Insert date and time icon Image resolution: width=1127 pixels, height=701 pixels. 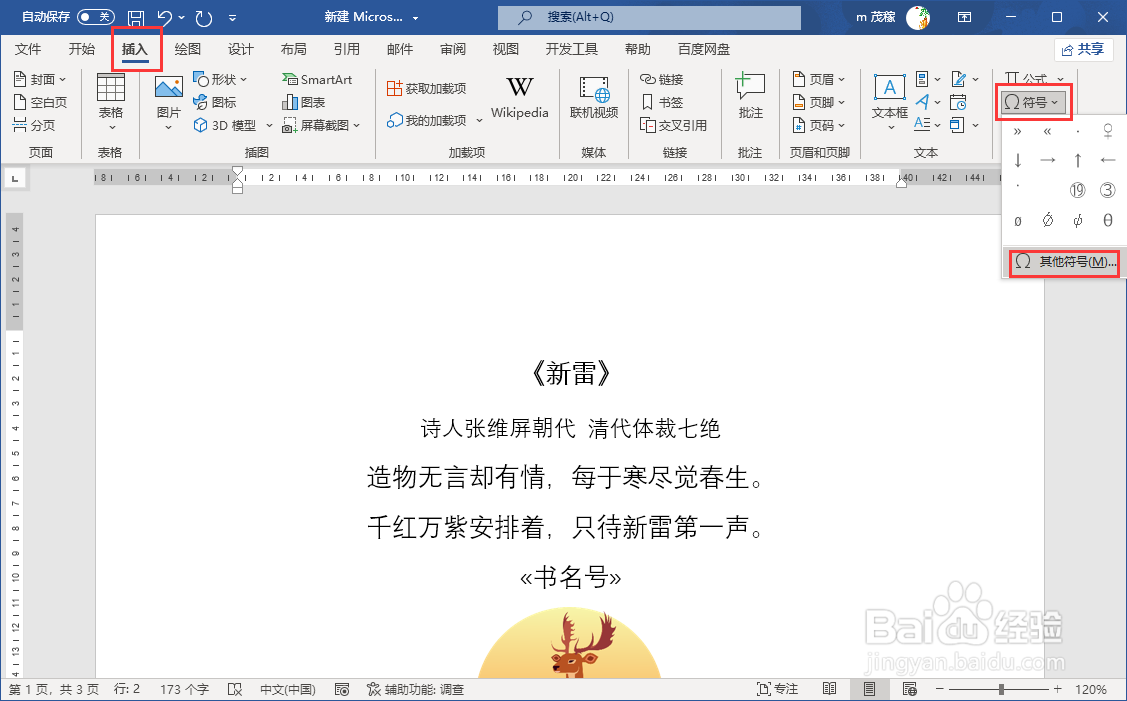pos(958,102)
